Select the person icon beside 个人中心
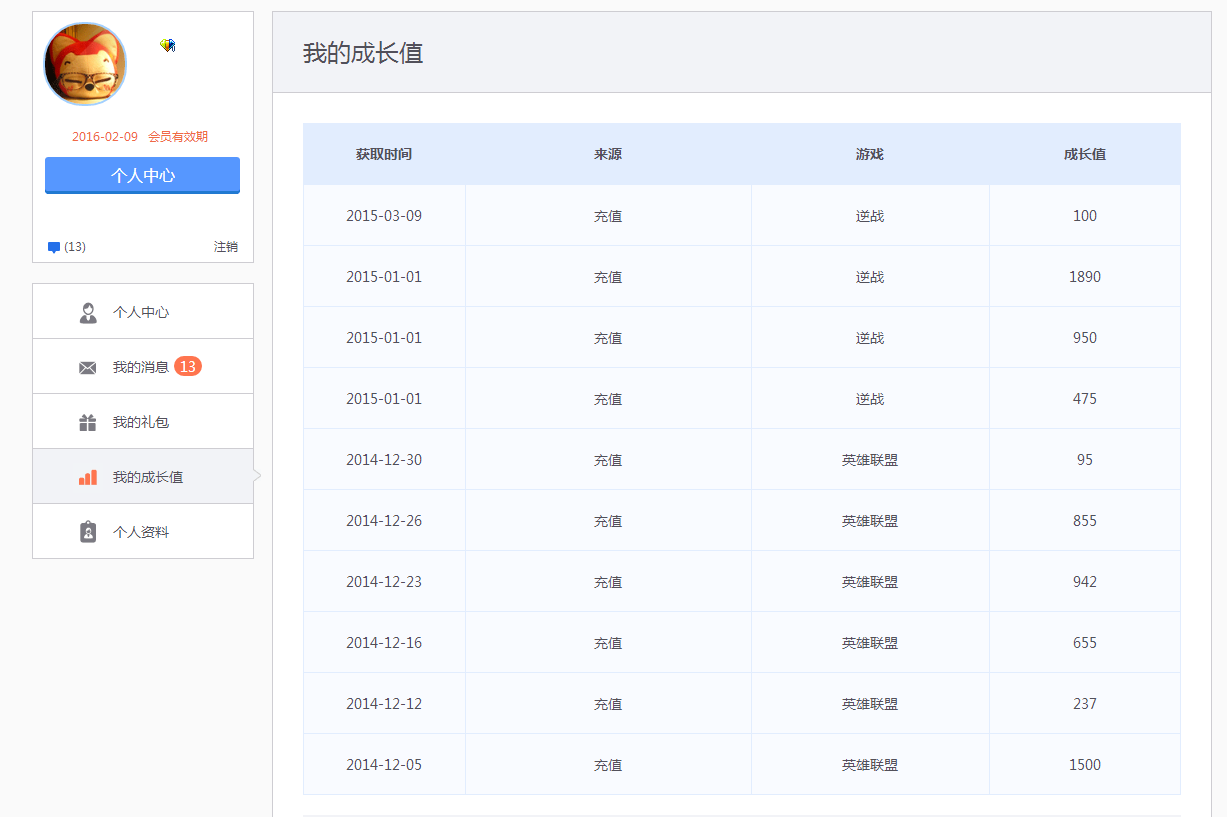 88,311
